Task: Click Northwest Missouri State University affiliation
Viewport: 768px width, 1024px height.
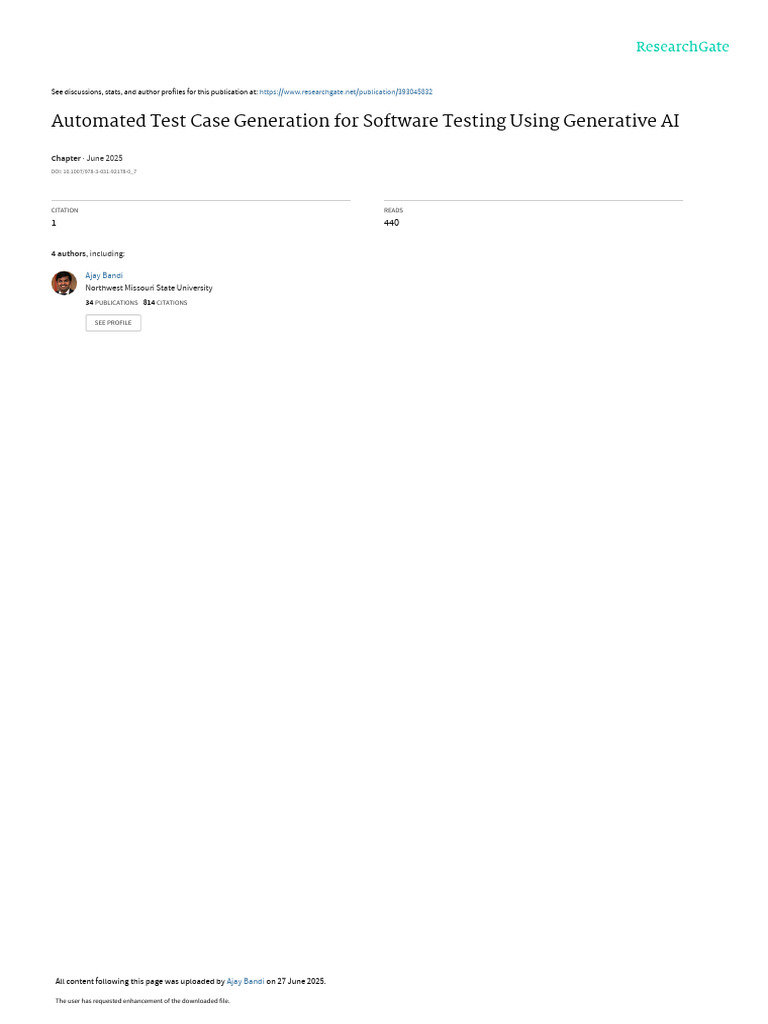Action: pos(149,288)
